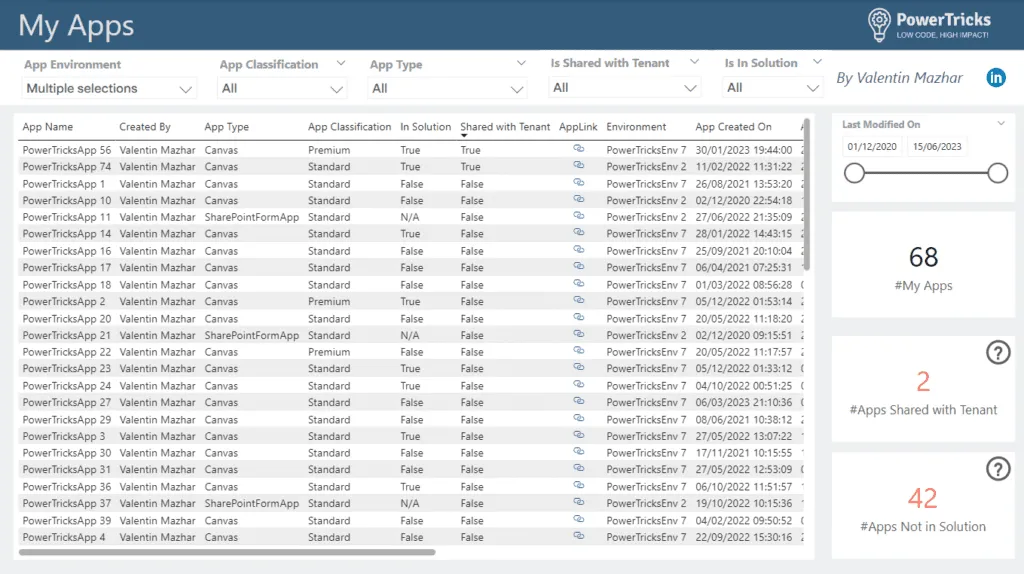
Task: Open the AppLink for PowerTricksApp 2
Action: (579, 300)
